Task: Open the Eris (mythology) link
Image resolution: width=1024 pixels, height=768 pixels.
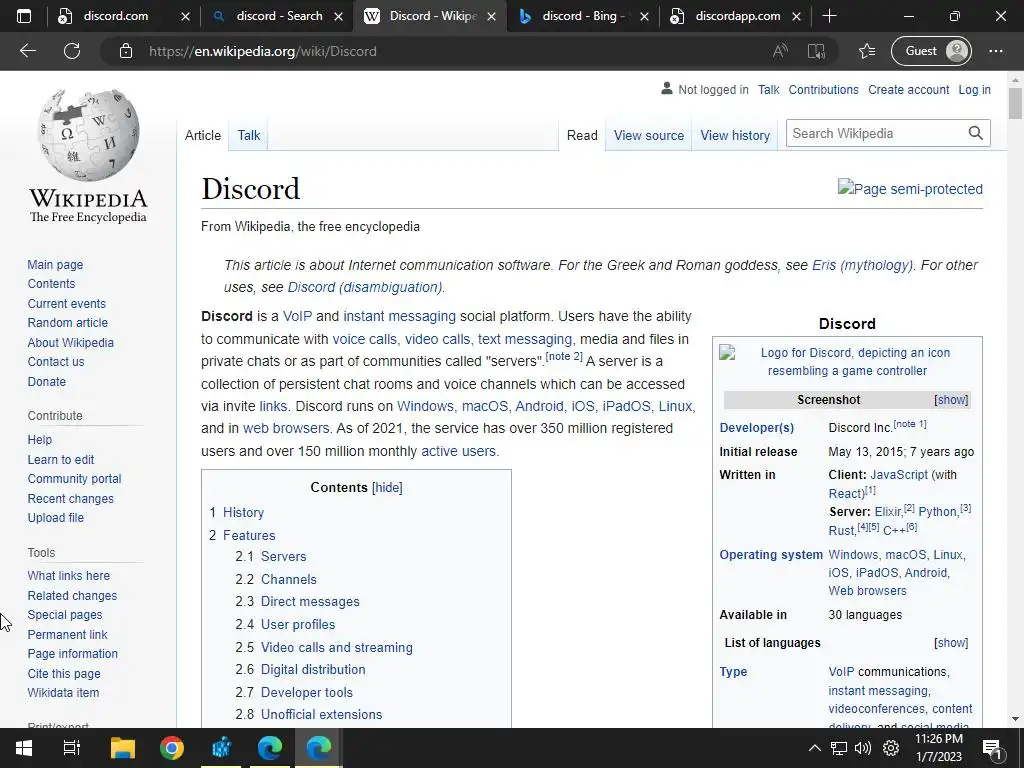Action: tap(862, 265)
